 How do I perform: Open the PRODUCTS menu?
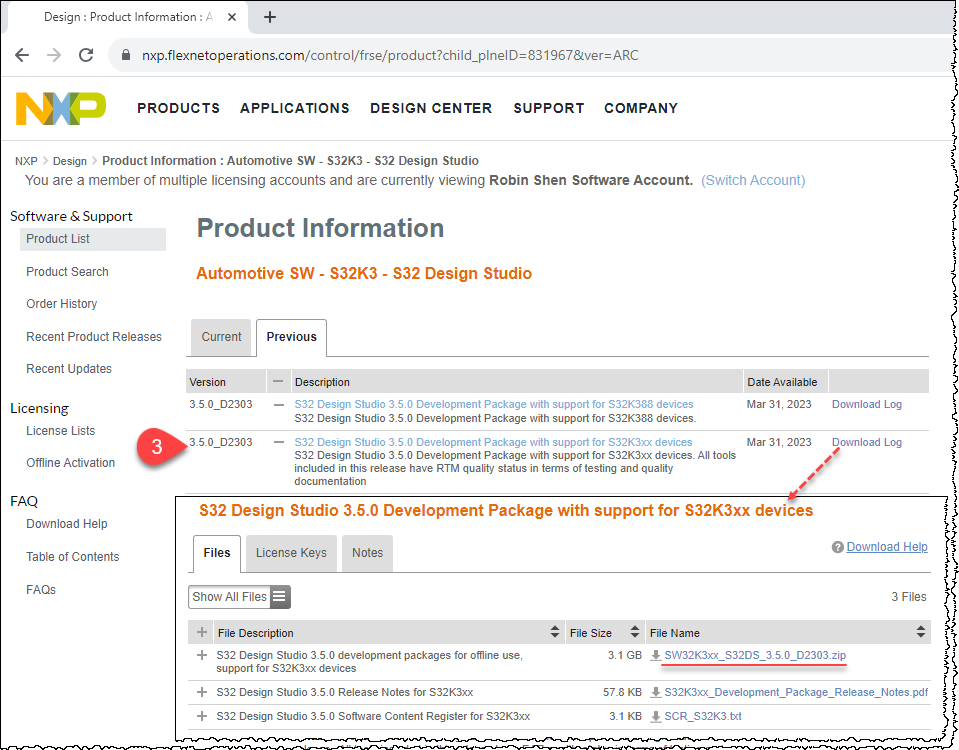click(179, 108)
